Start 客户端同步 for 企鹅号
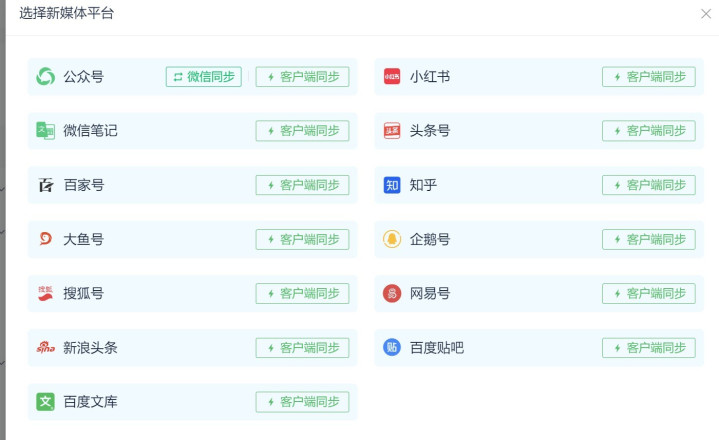The height and width of the screenshot is (440, 719). tap(649, 239)
